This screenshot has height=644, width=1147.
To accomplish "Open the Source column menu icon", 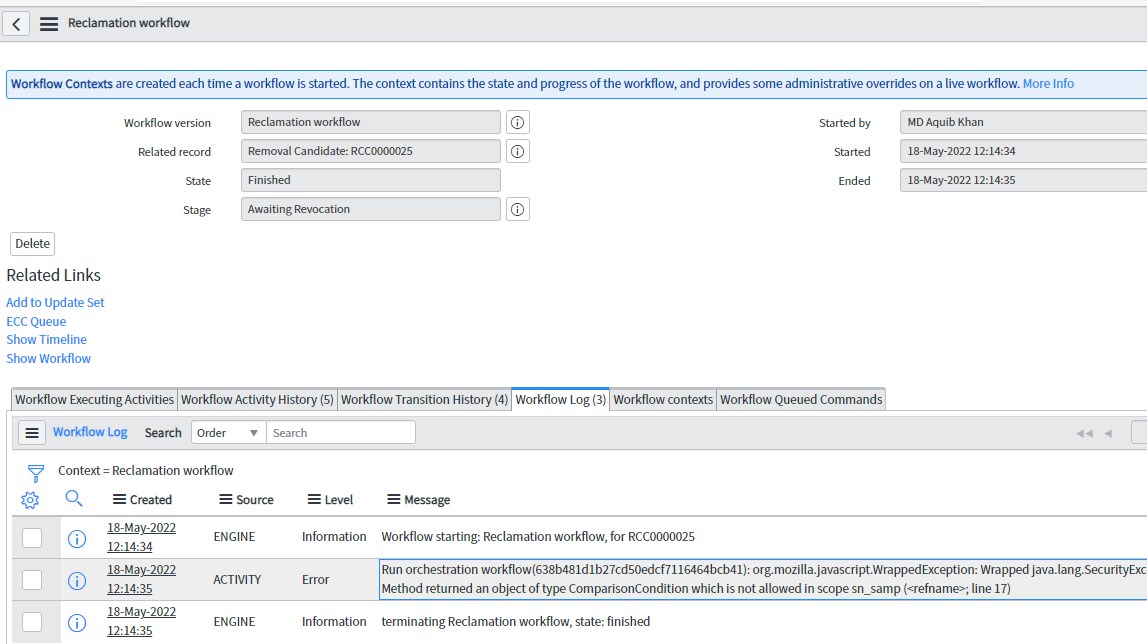I will 226,499.
